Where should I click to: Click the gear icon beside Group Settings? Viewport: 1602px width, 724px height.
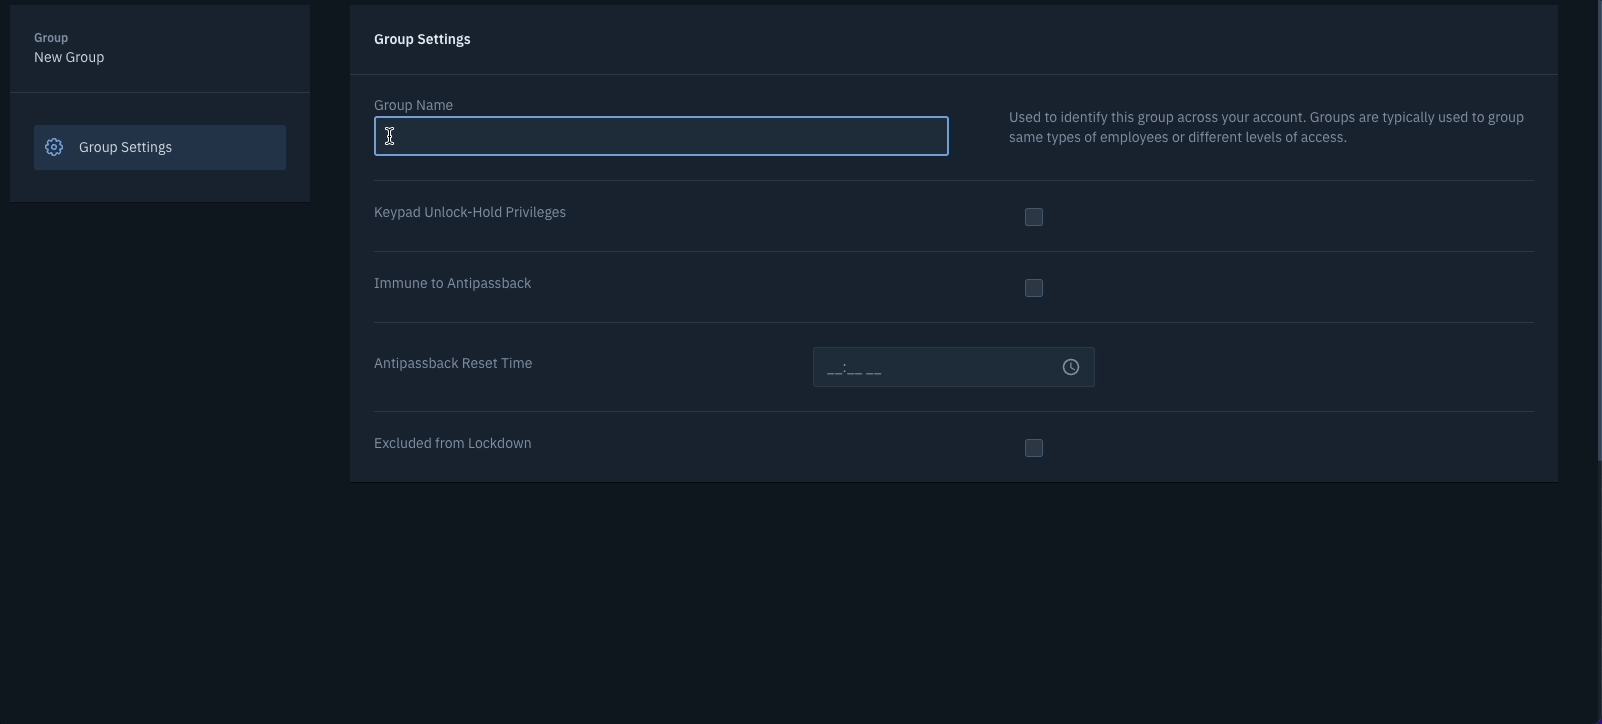[x=54, y=147]
